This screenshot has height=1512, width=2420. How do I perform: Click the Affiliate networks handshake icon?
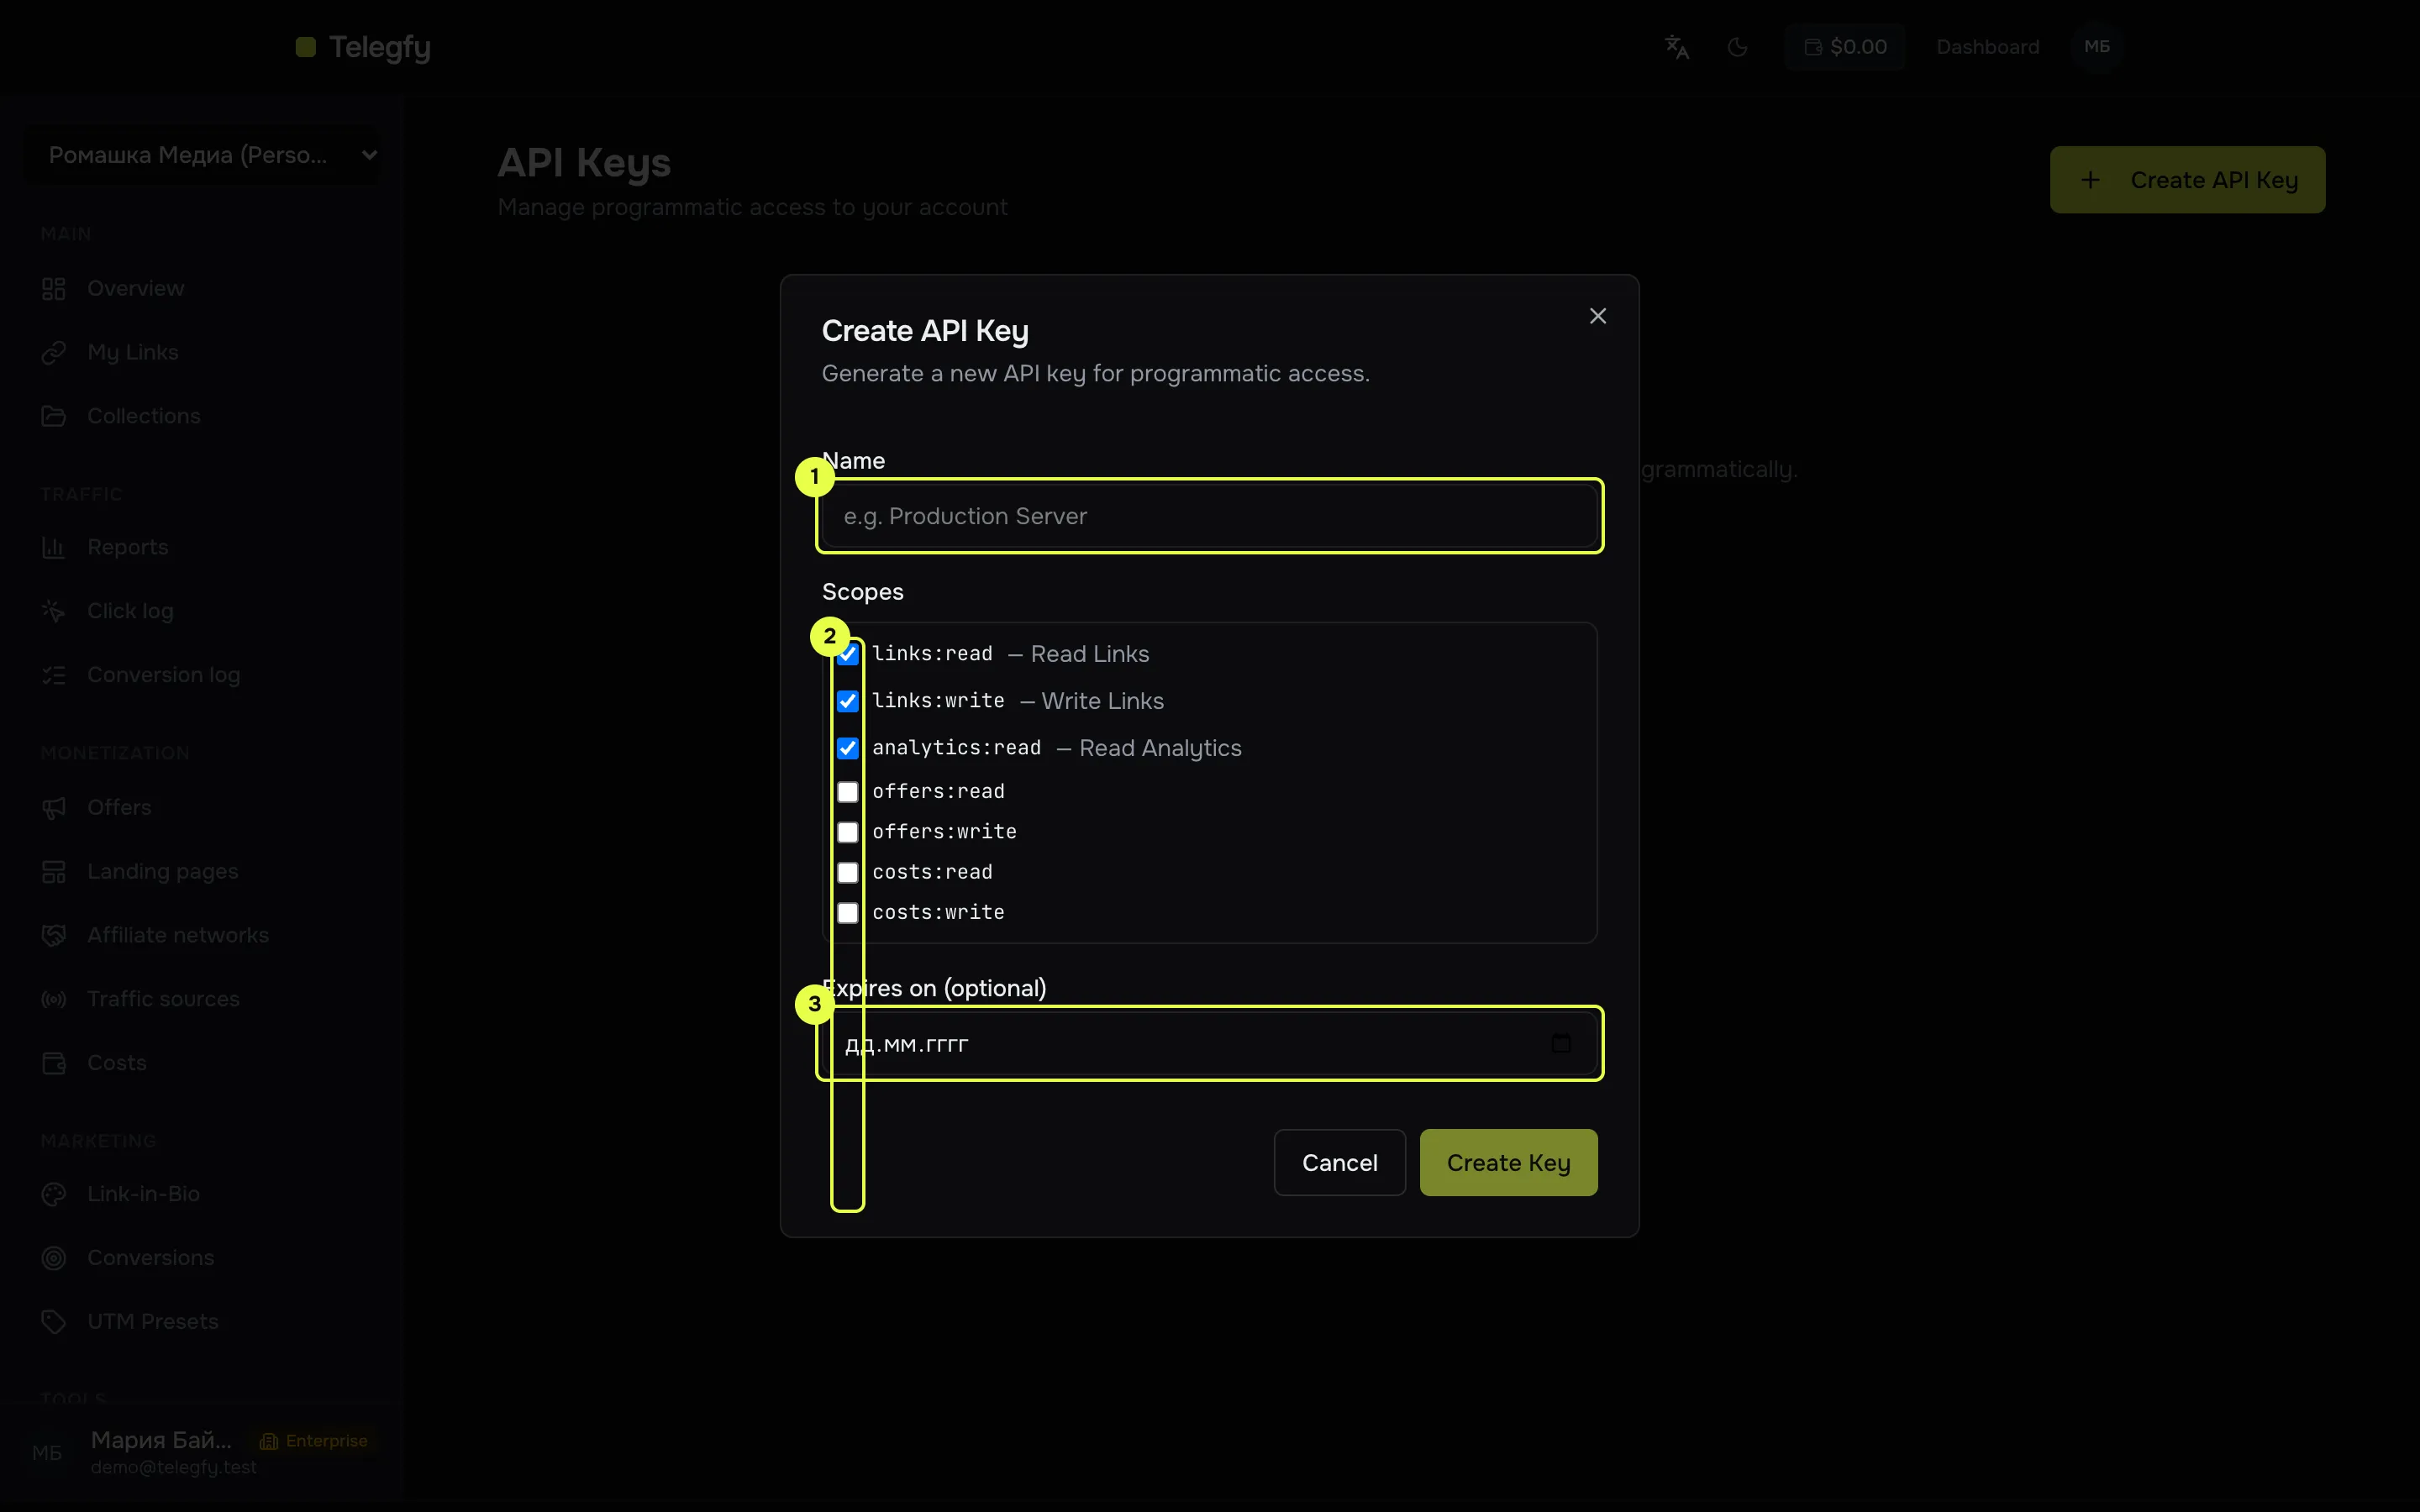[x=54, y=935]
